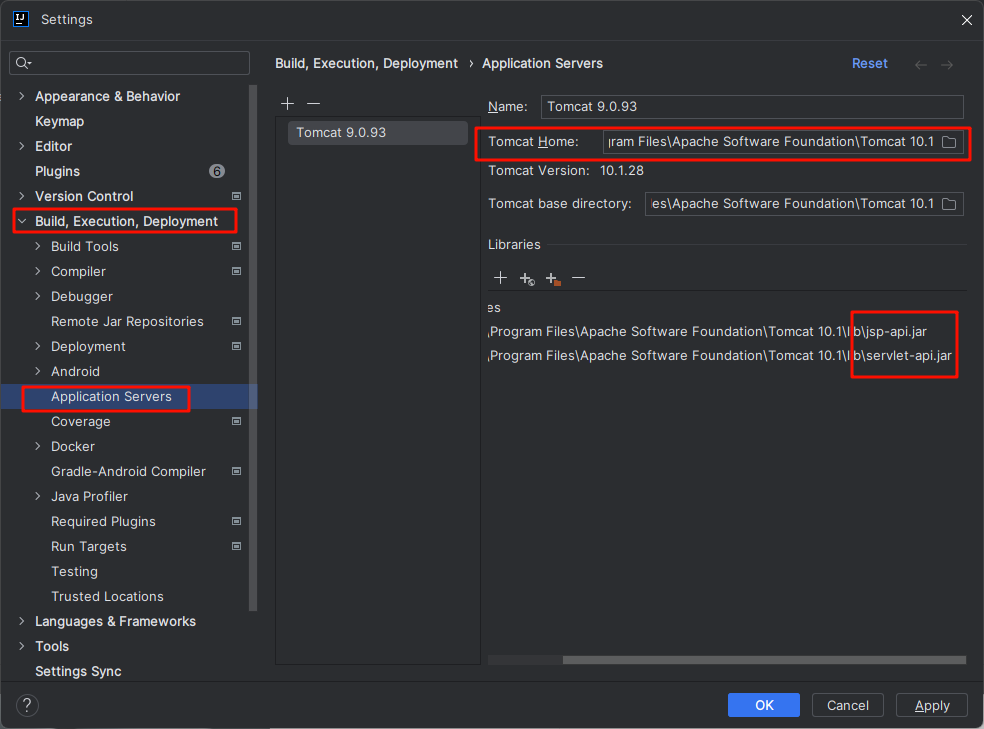Expand the Compiler node
The image size is (984, 729).
coord(38,272)
